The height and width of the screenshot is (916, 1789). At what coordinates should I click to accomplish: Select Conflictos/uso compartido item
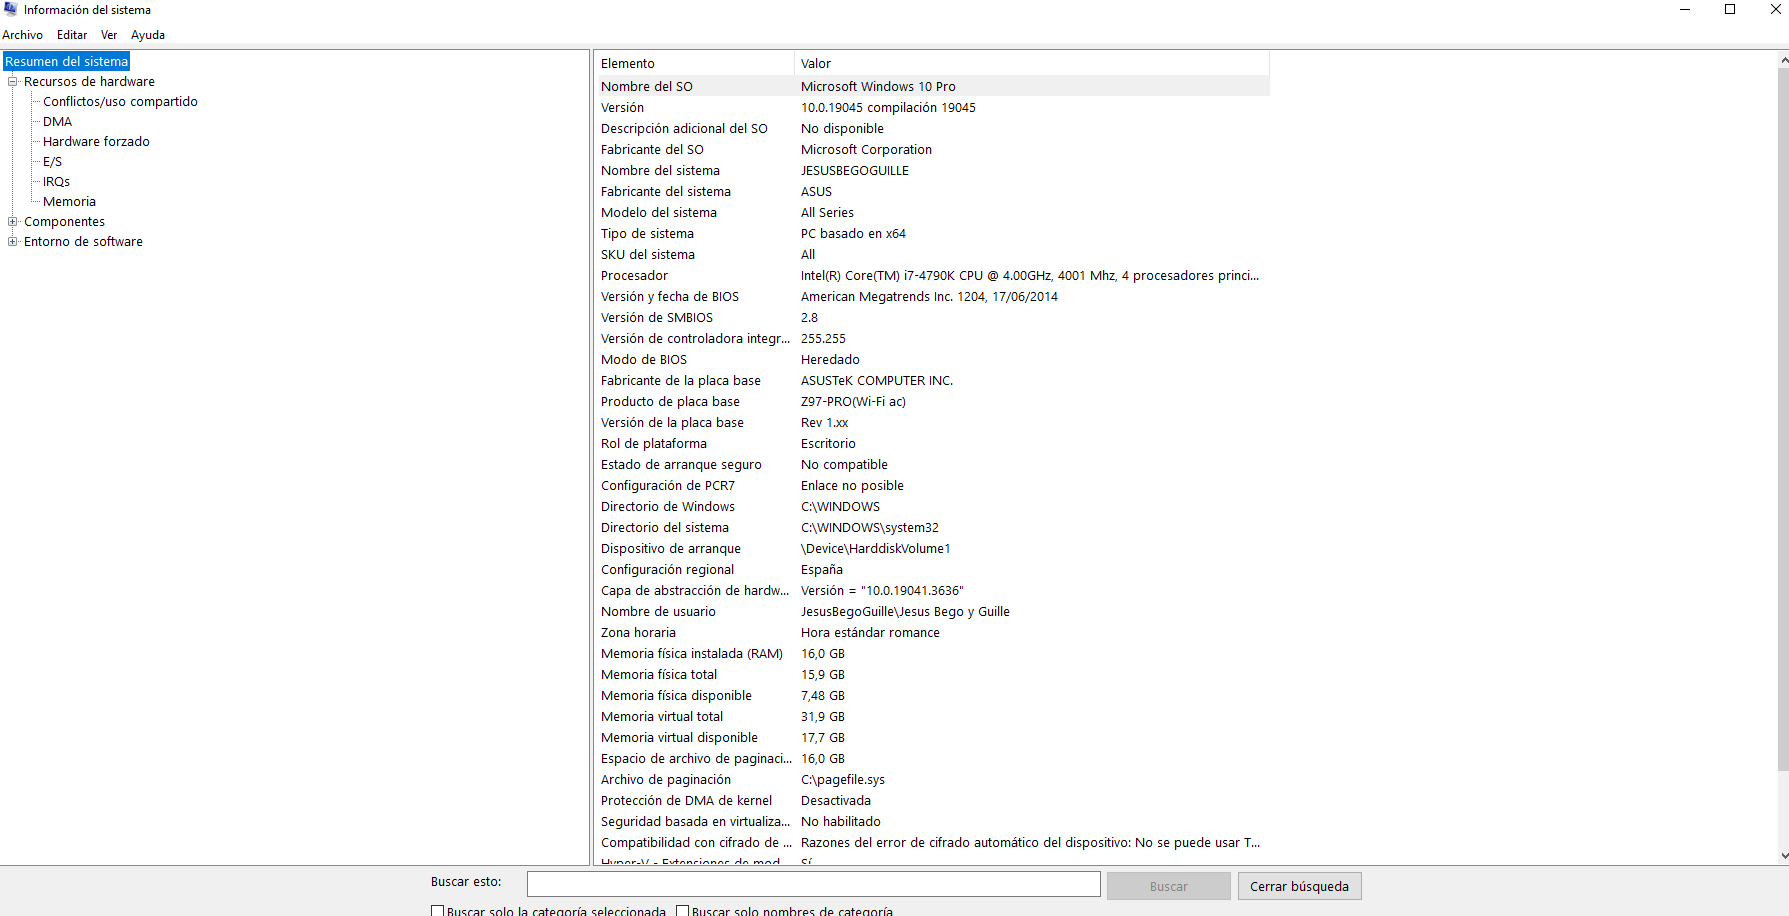pyautogui.click(x=120, y=102)
